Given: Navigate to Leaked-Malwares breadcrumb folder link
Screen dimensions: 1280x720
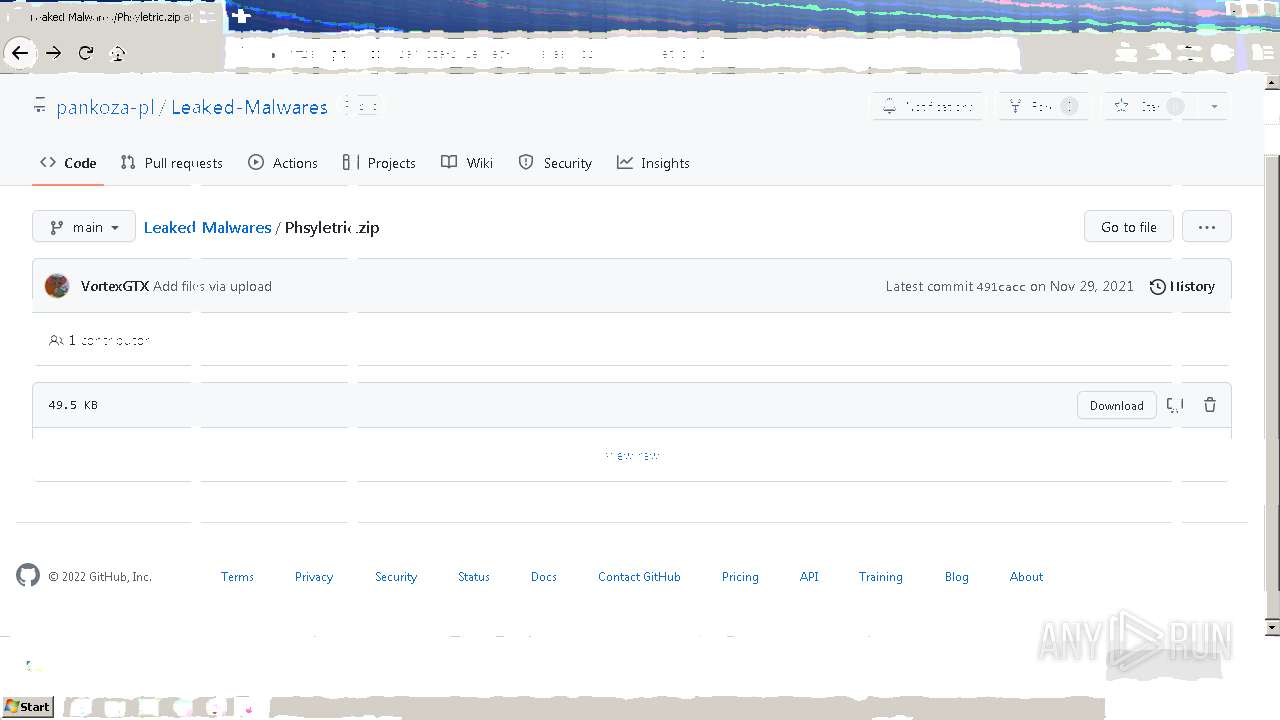Looking at the screenshot, I should click(x=207, y=227).
